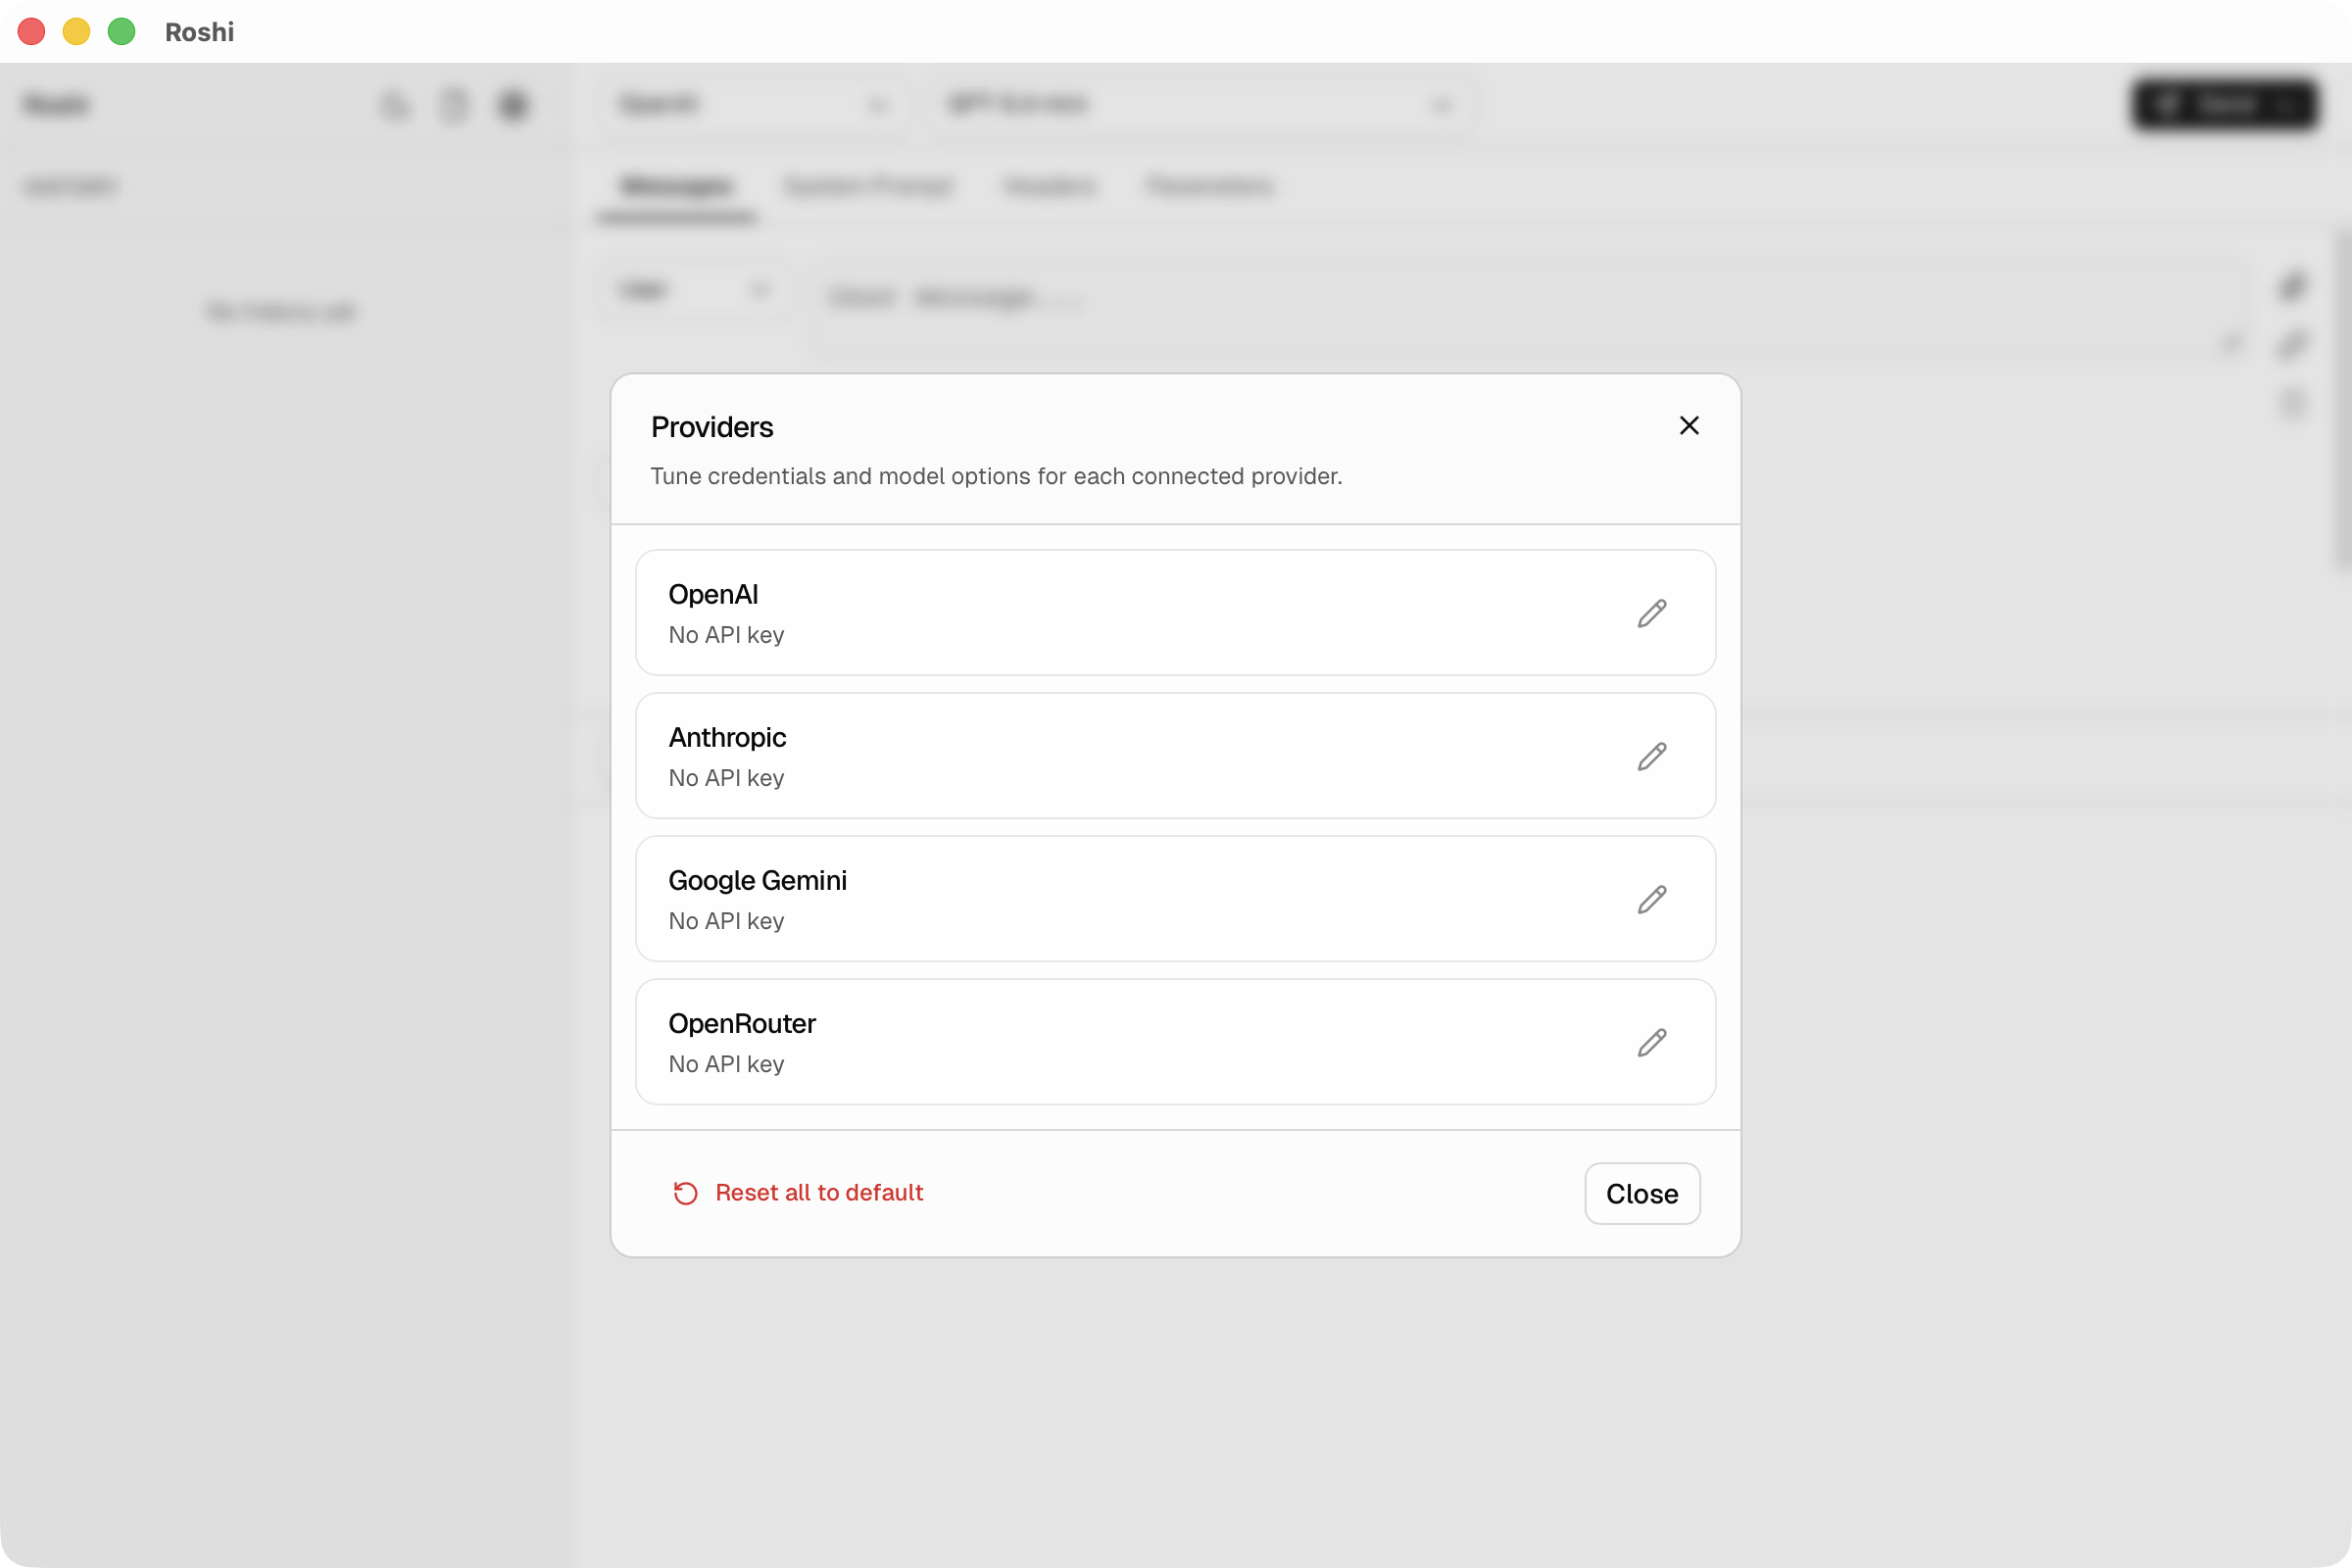Click the paperclip icon beside the message field
This screenshot has height=1568, width=2352.
coord(2293,285)
